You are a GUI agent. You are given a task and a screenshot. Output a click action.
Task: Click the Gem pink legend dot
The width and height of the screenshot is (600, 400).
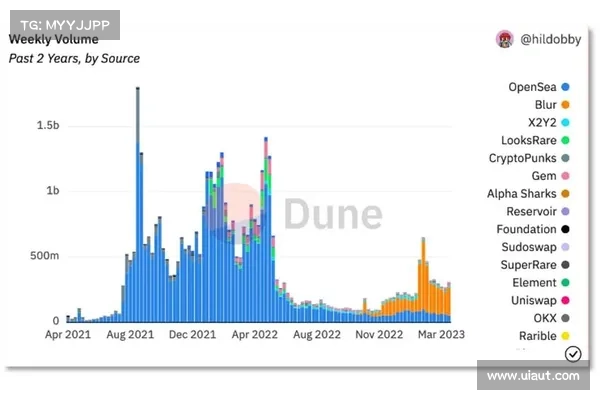click(565, 176)
